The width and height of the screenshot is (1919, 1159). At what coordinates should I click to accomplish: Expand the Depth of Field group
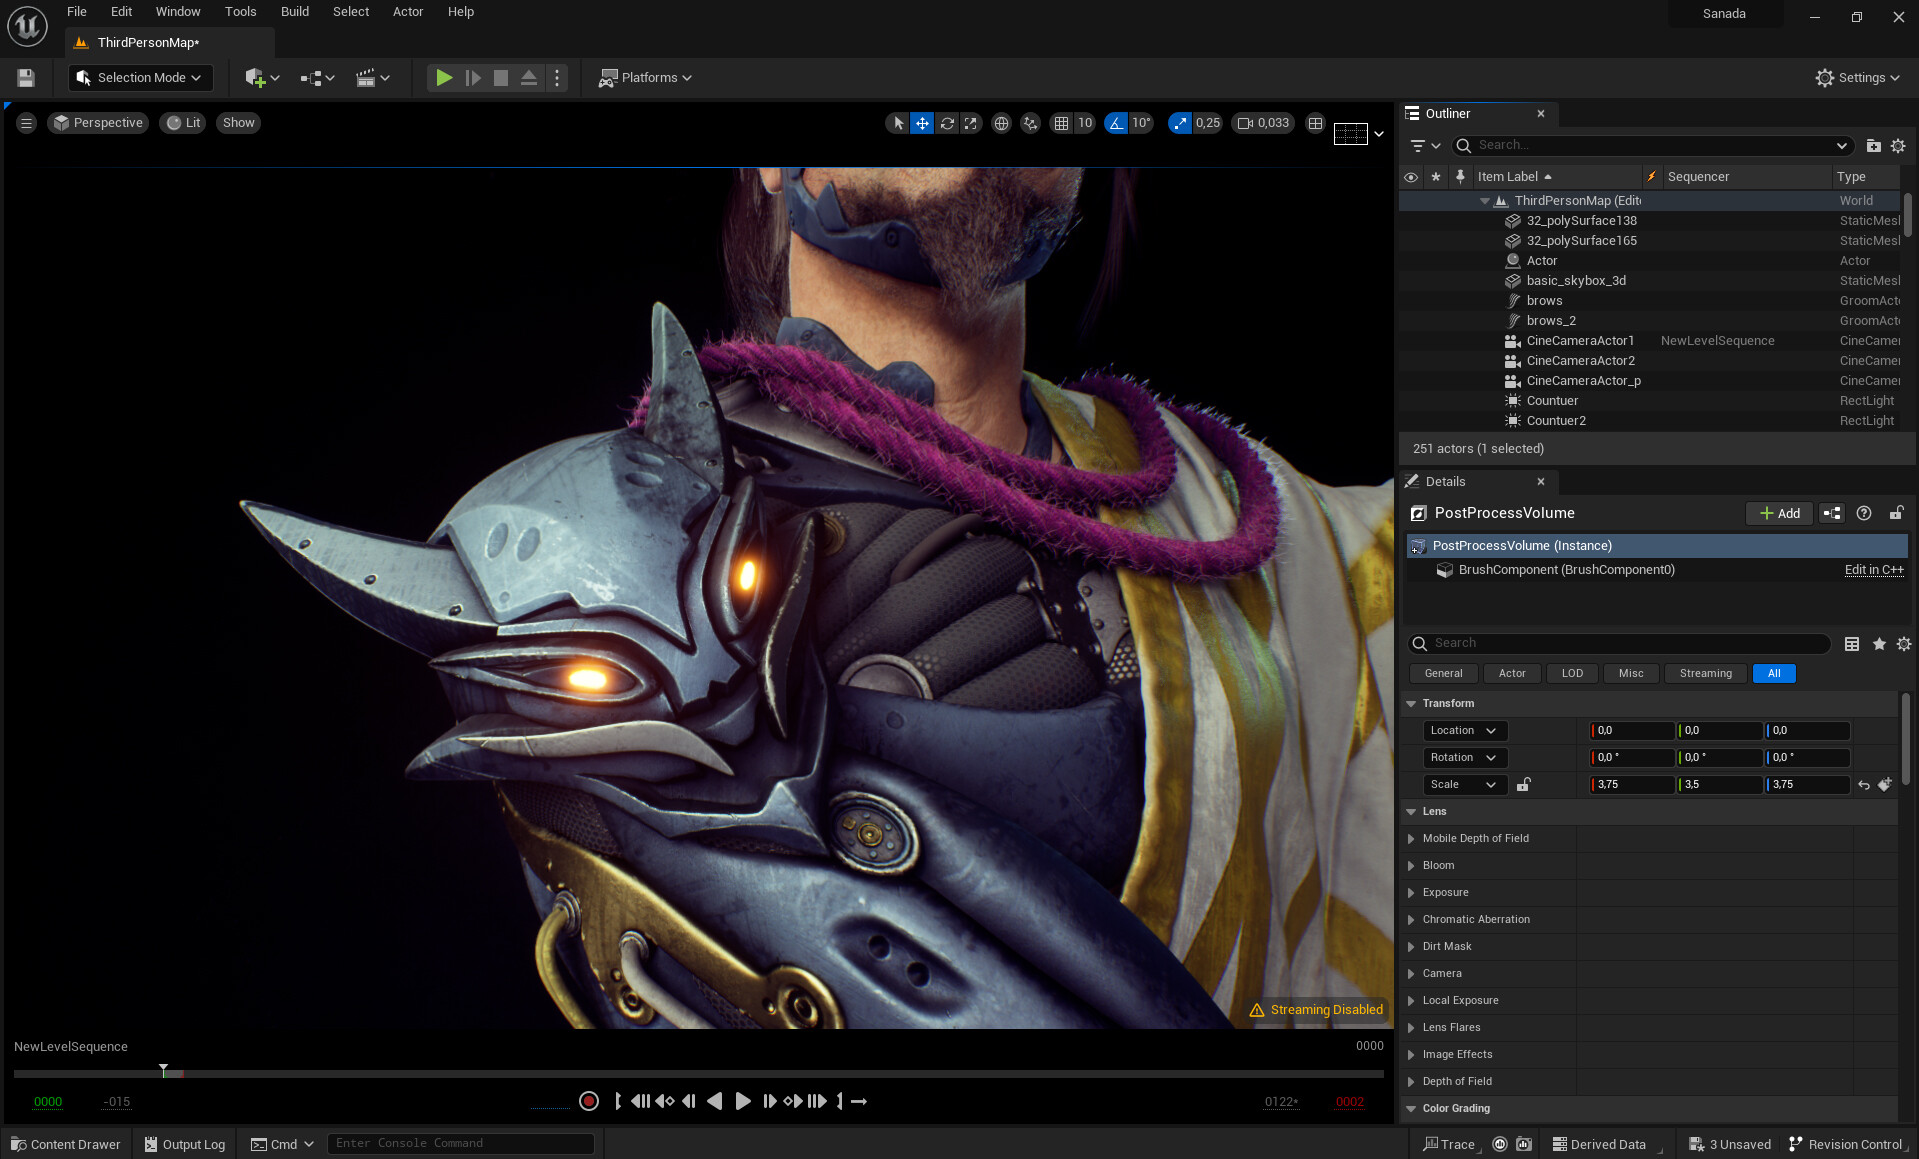pyautogui.click(x=1411, y=1082)
